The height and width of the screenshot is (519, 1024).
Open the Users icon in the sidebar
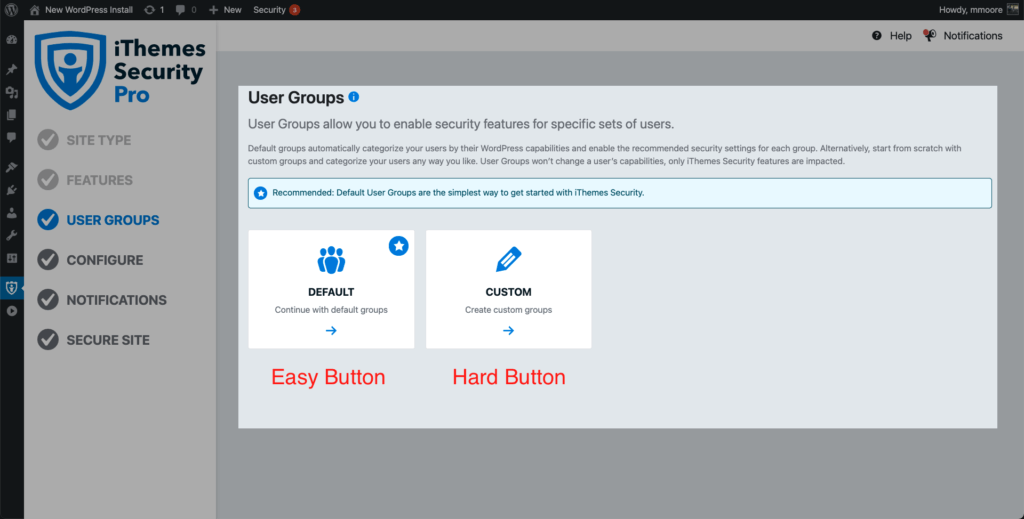click(11, 213)
